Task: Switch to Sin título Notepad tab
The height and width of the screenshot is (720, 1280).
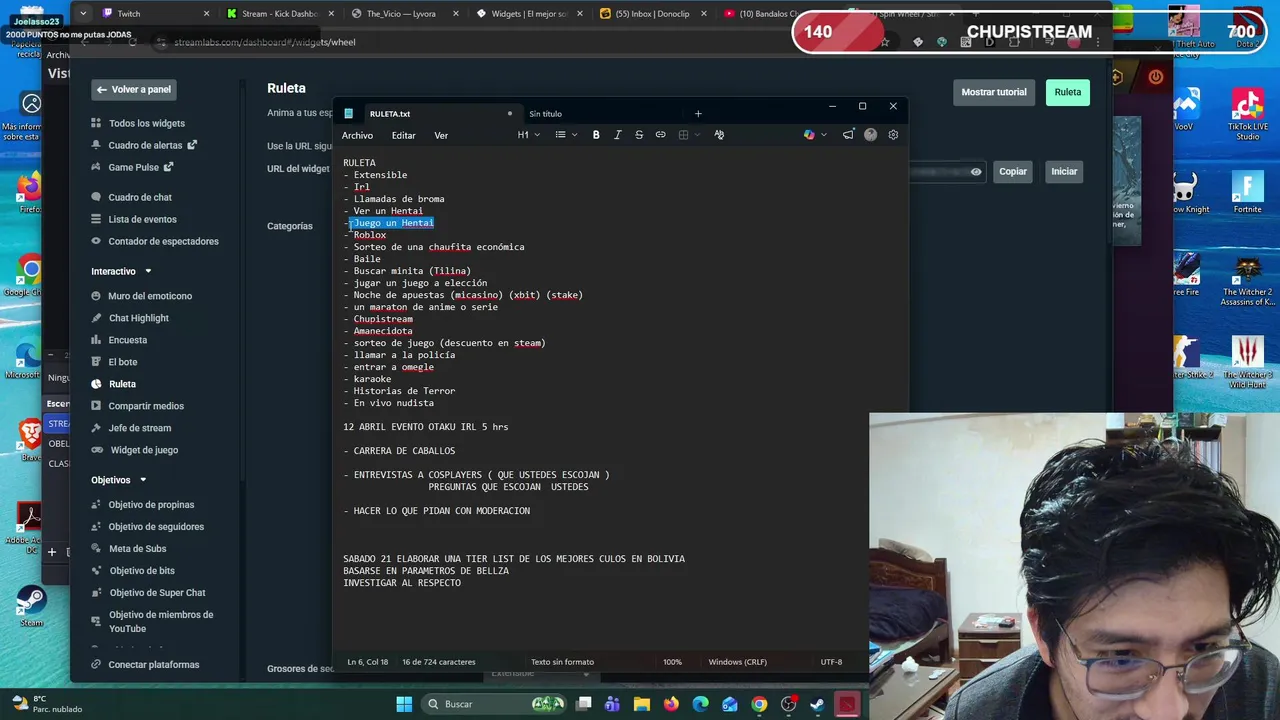Action: [x=546, y=114]
